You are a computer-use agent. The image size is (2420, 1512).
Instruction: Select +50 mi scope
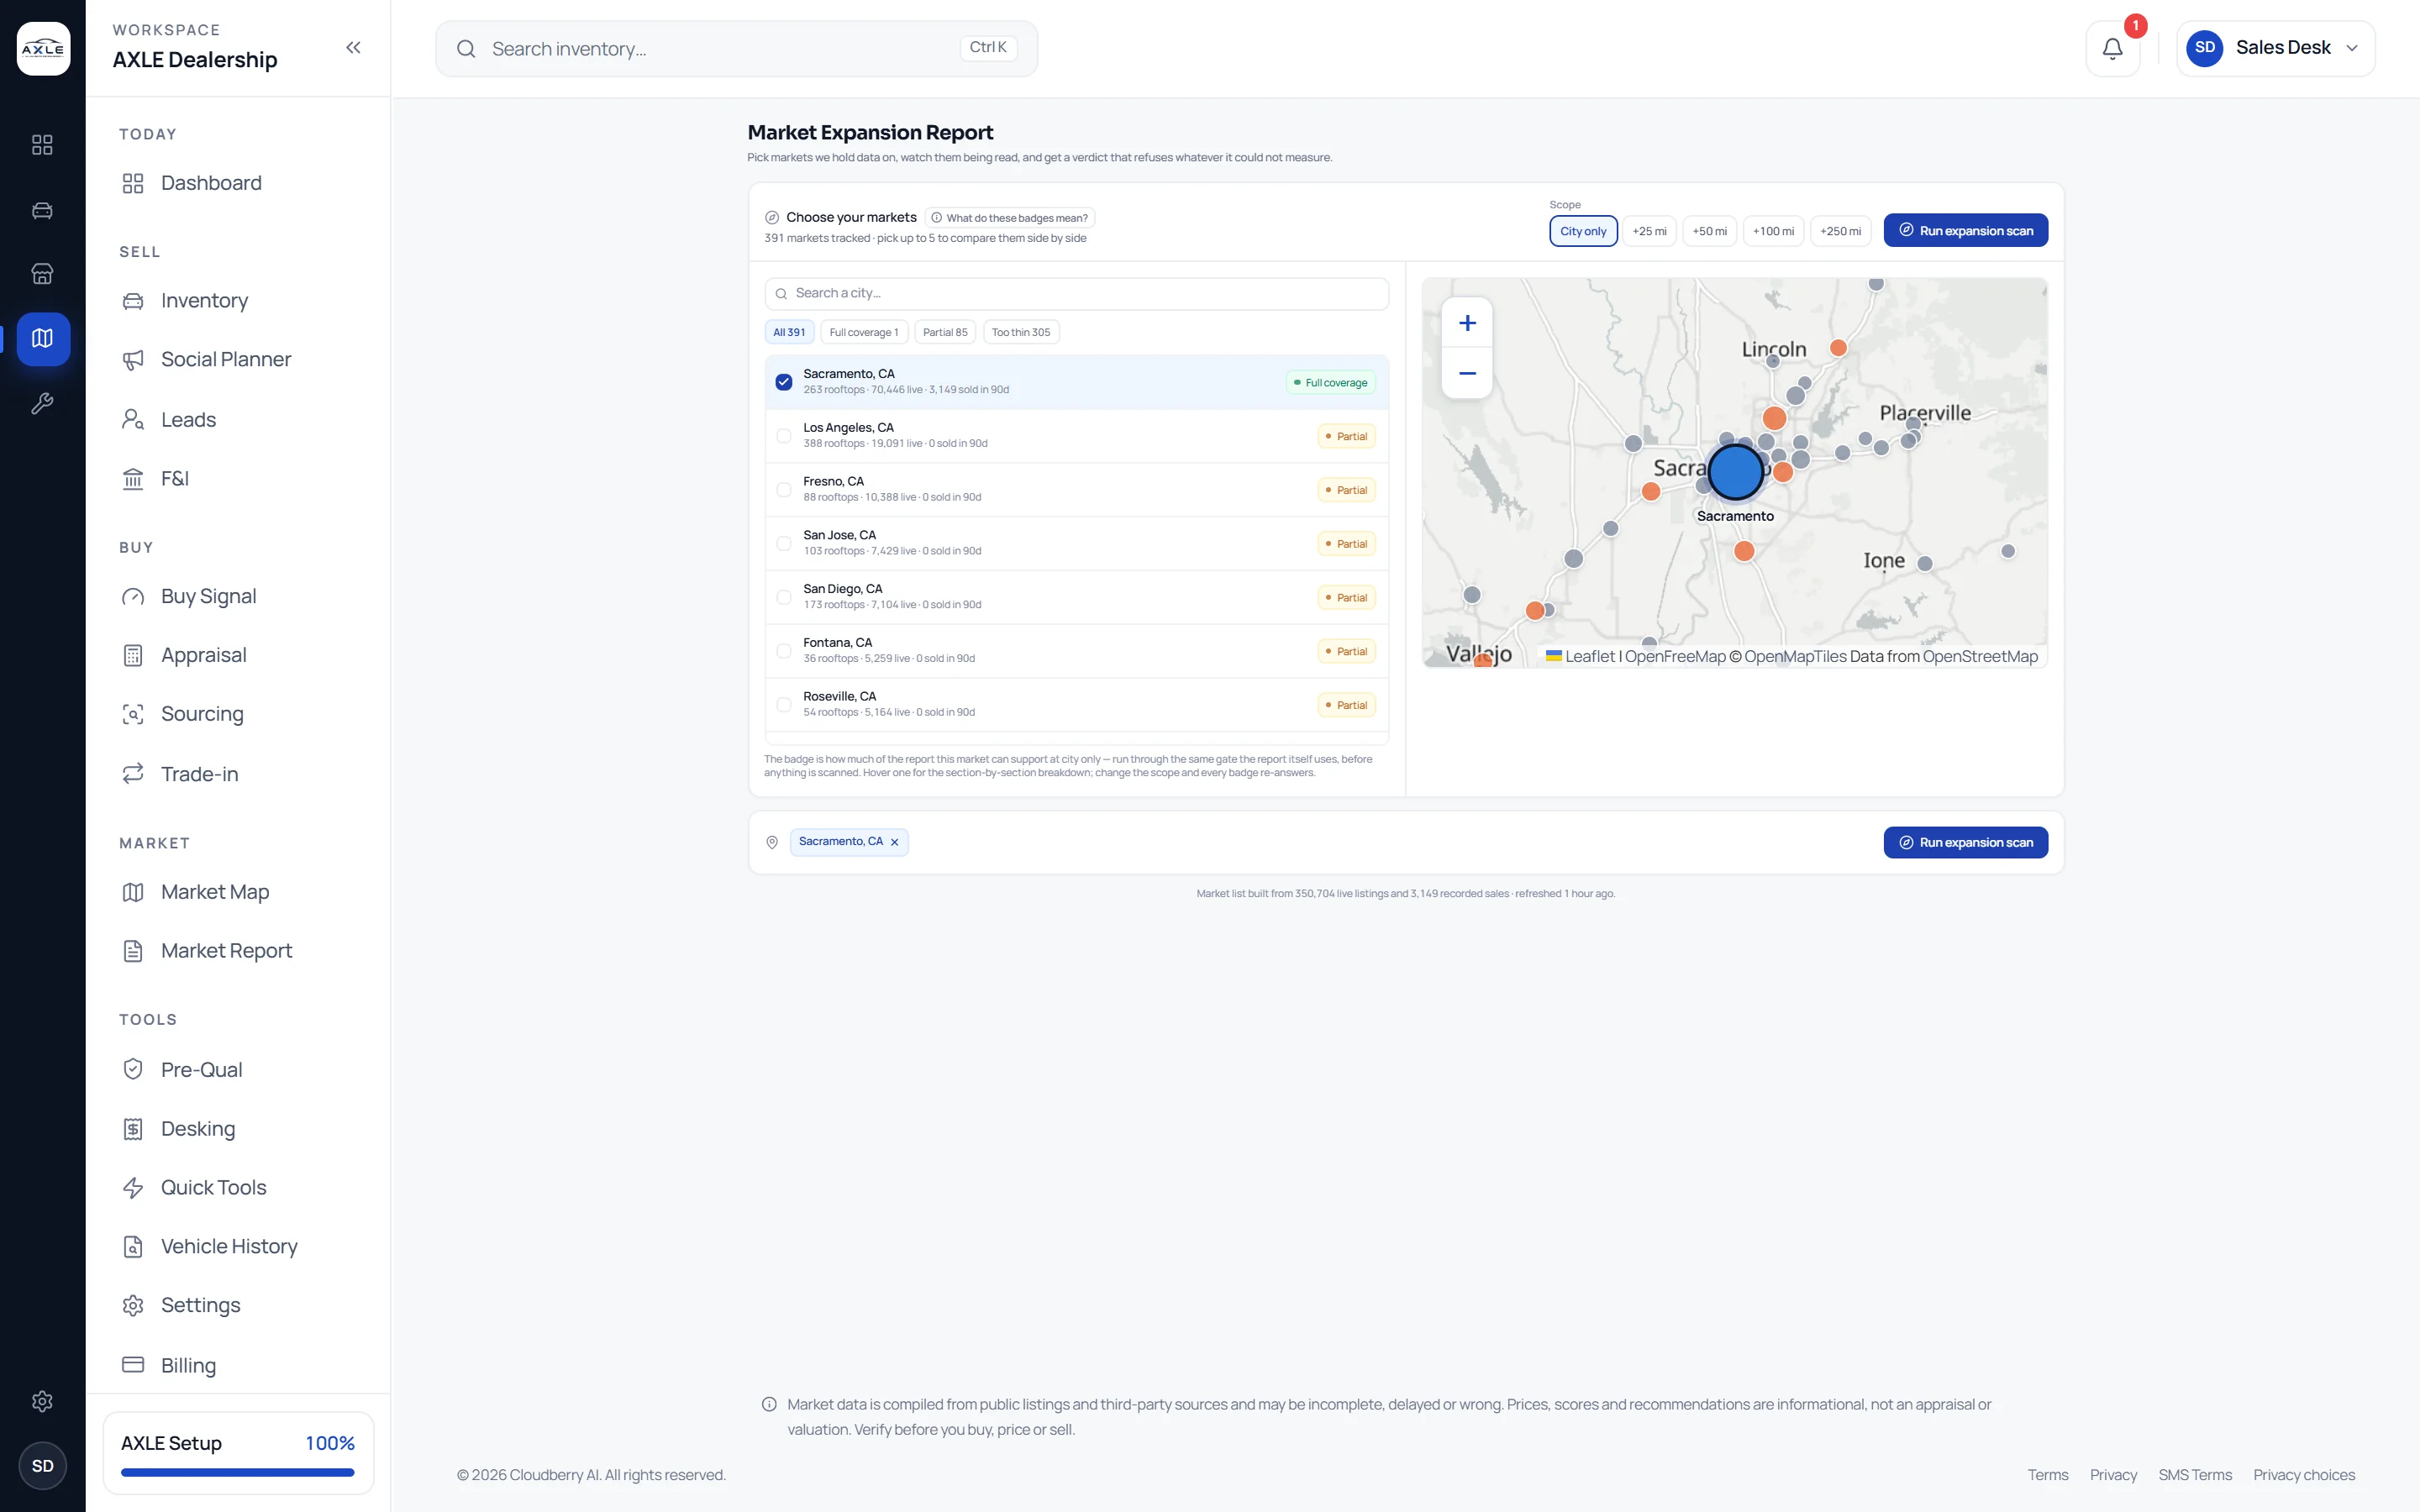(x=1709, y=231)
